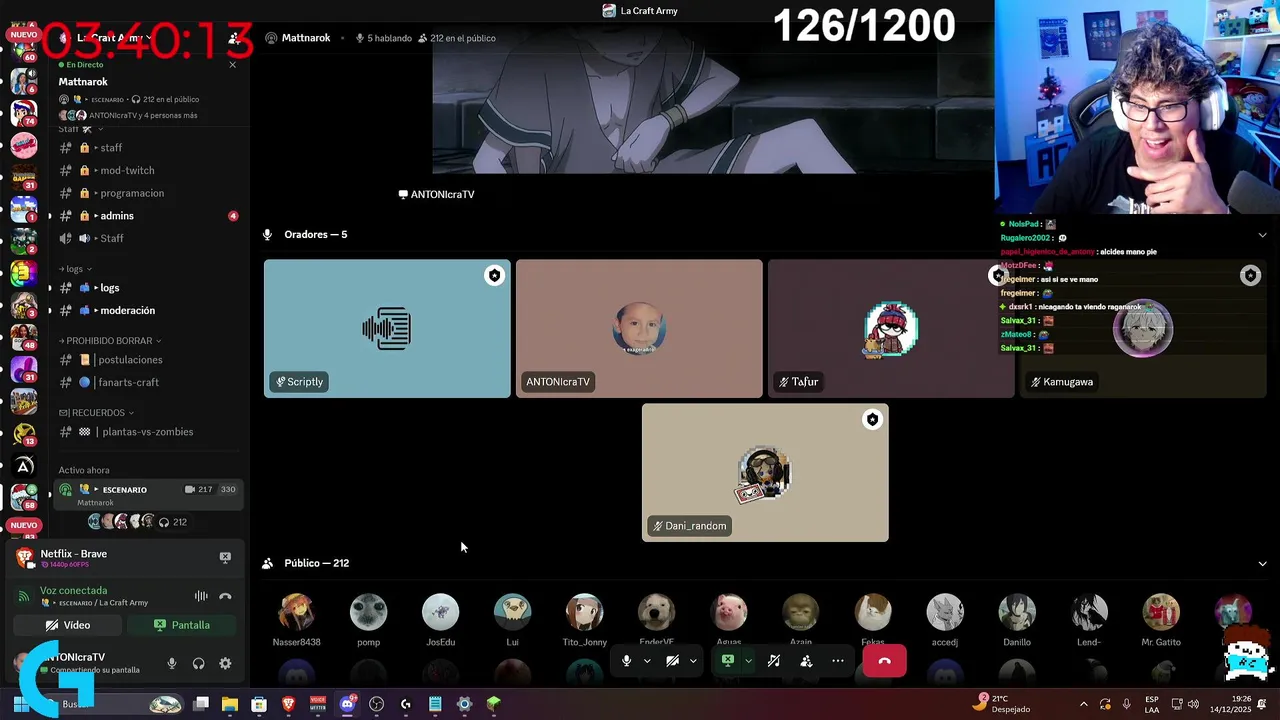Screen dimensions: 1280x720
Task: Click the NUEVO unread indicator near bottom of server list
Action: coord(23,525)
